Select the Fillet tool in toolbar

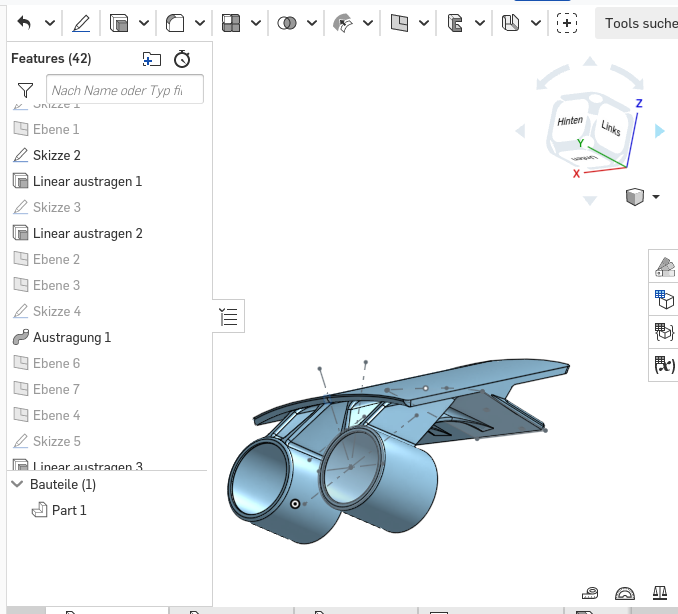[x=175, y=22]
